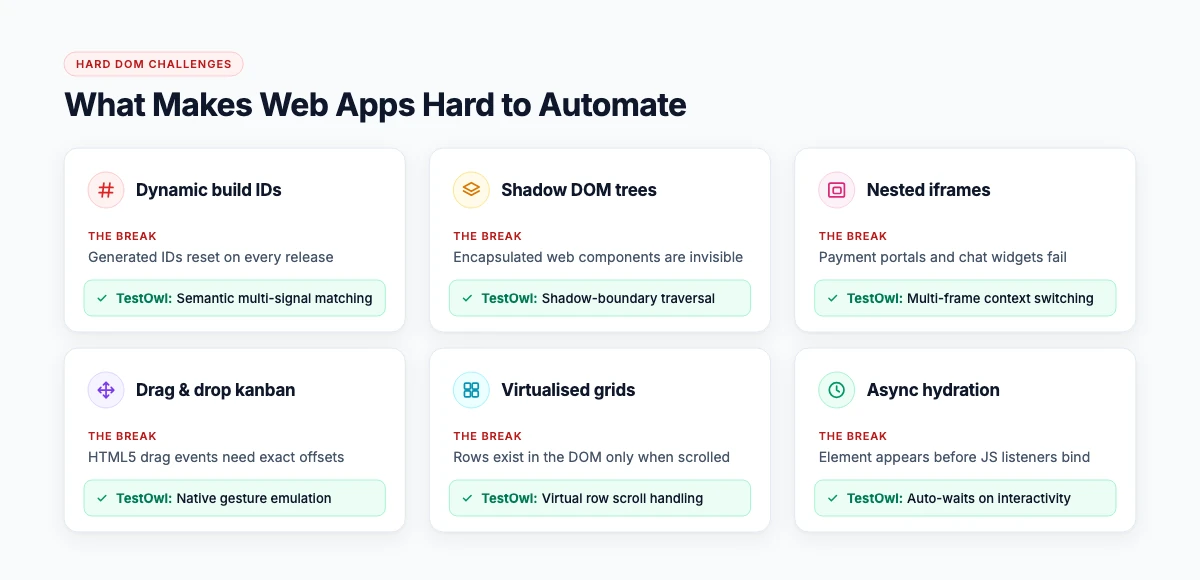Click the checkmark in Semantic multi-signal matching box

(102, 298)
